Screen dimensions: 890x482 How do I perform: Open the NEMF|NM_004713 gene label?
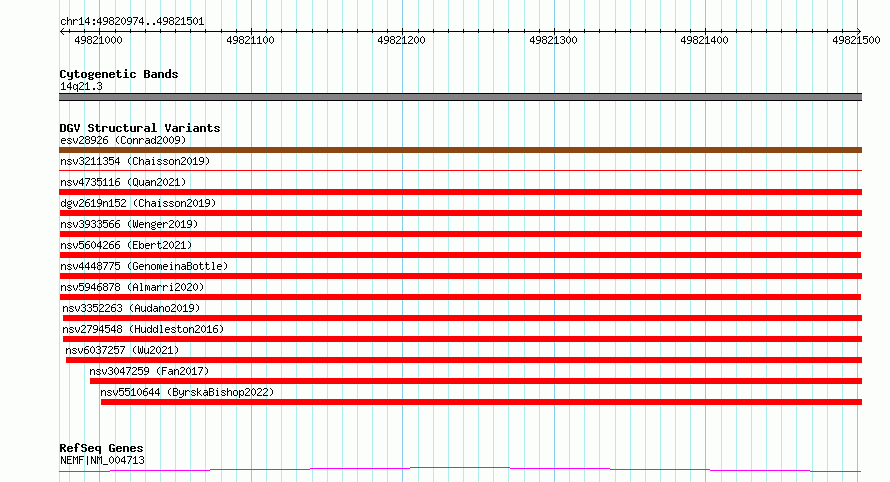(x=102, y=460)
